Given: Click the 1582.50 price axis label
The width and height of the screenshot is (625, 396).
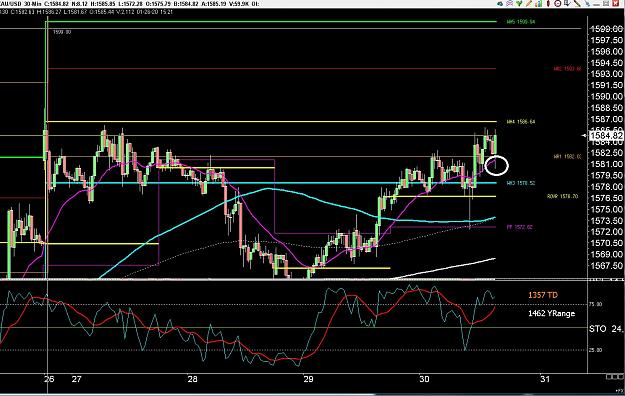Looking at the screenshot, I should coord(606,153).
